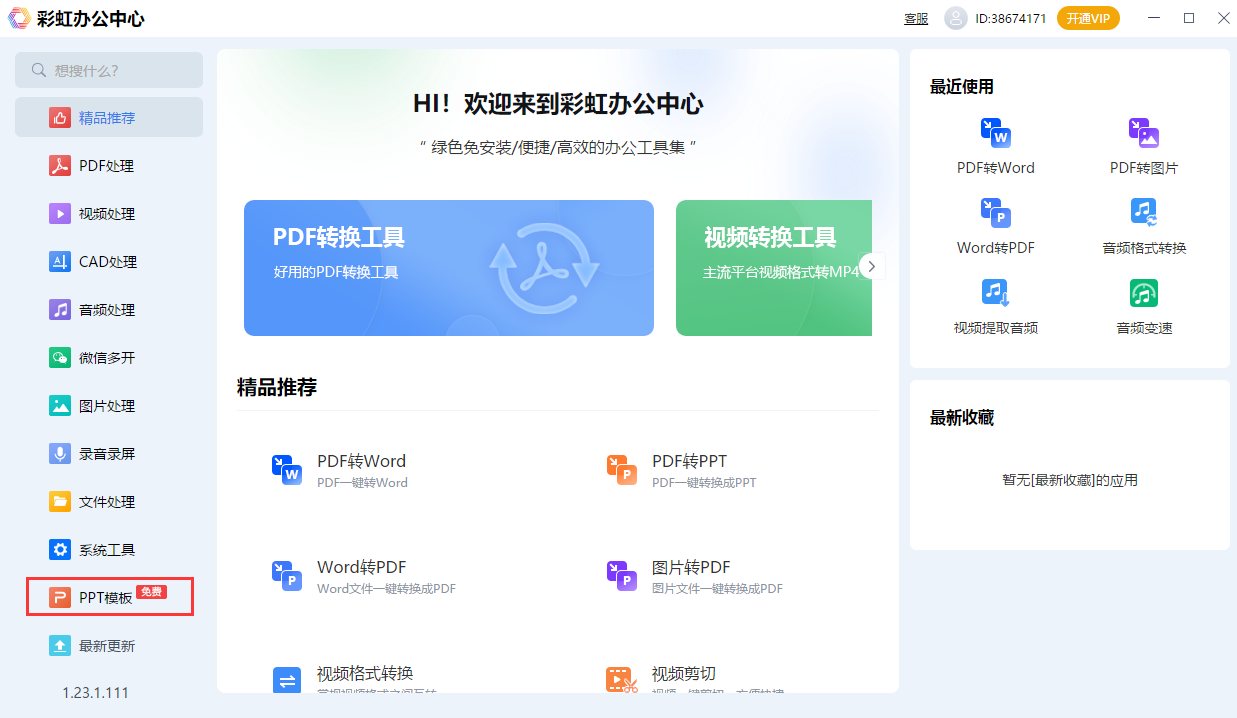The width and height of the screenshot is (1237, 718).
Task: Click the 暂无[最新收藏]的应用 message
Action: (1070, 480)
